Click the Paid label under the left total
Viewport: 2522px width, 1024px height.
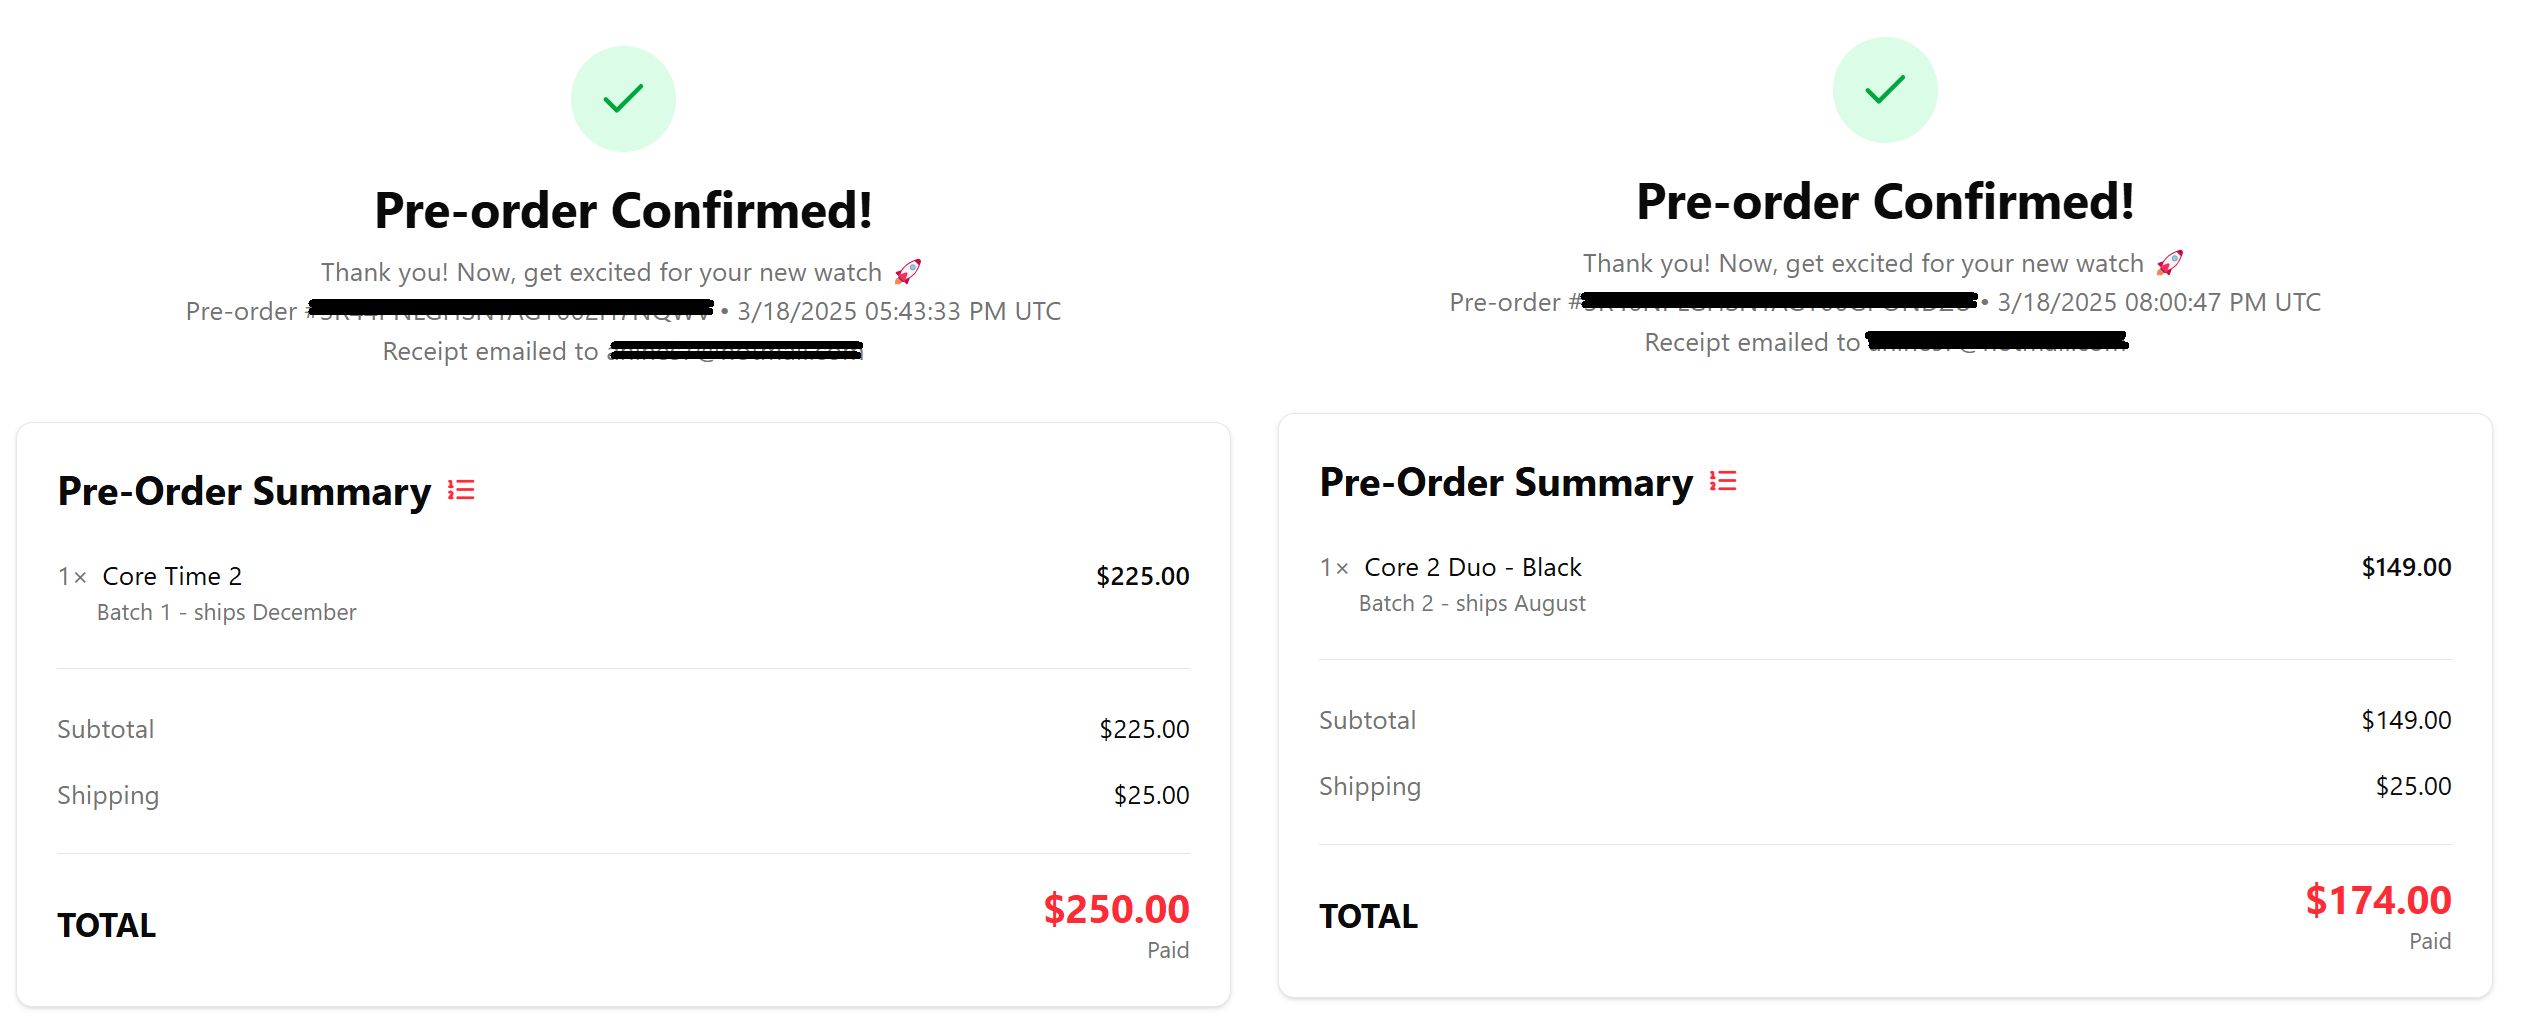[1167, 949]
